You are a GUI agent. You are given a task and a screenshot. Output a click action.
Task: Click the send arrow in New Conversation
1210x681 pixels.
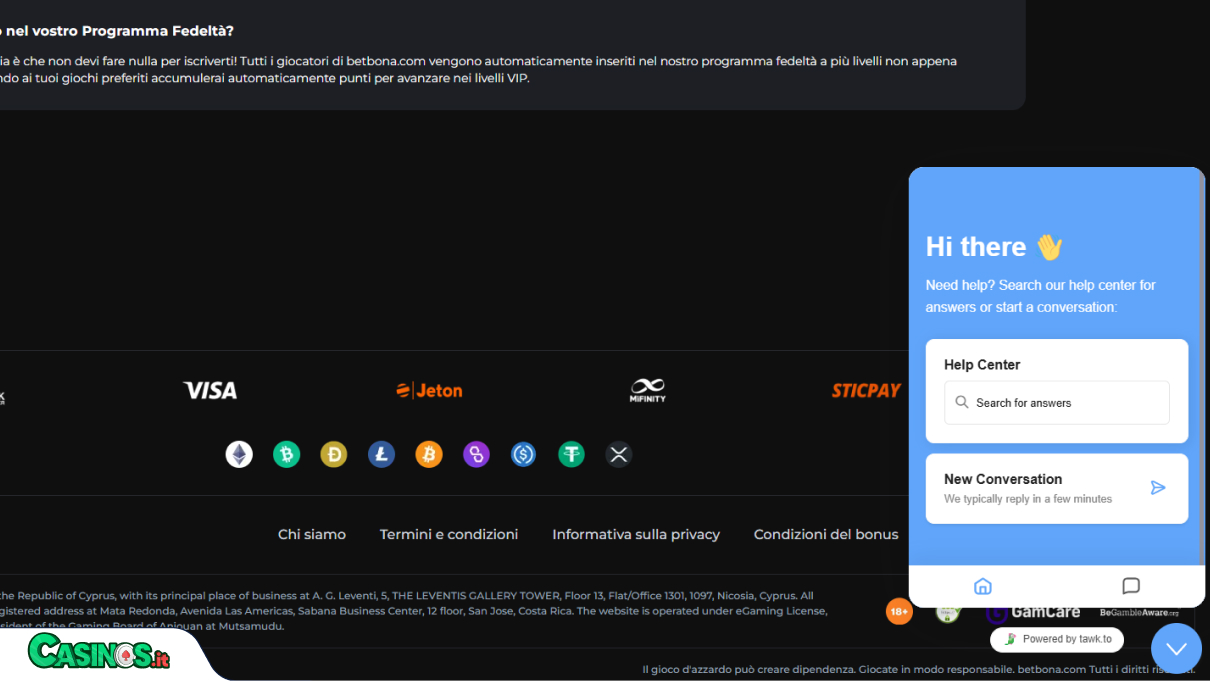[x=1158, y=488]
